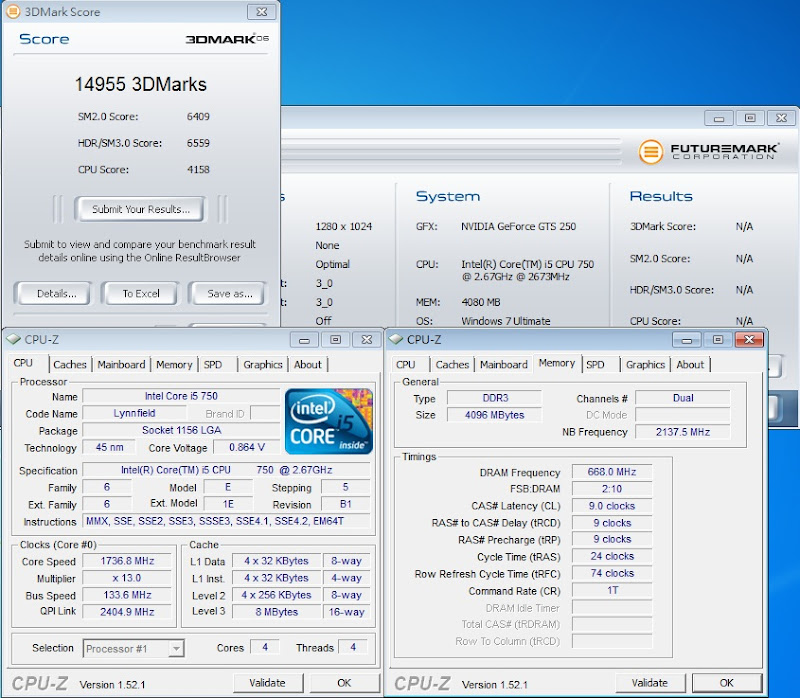Switch to Mainboard tab in left CPU-Z

pyautogui.click(x=121, y=364)
